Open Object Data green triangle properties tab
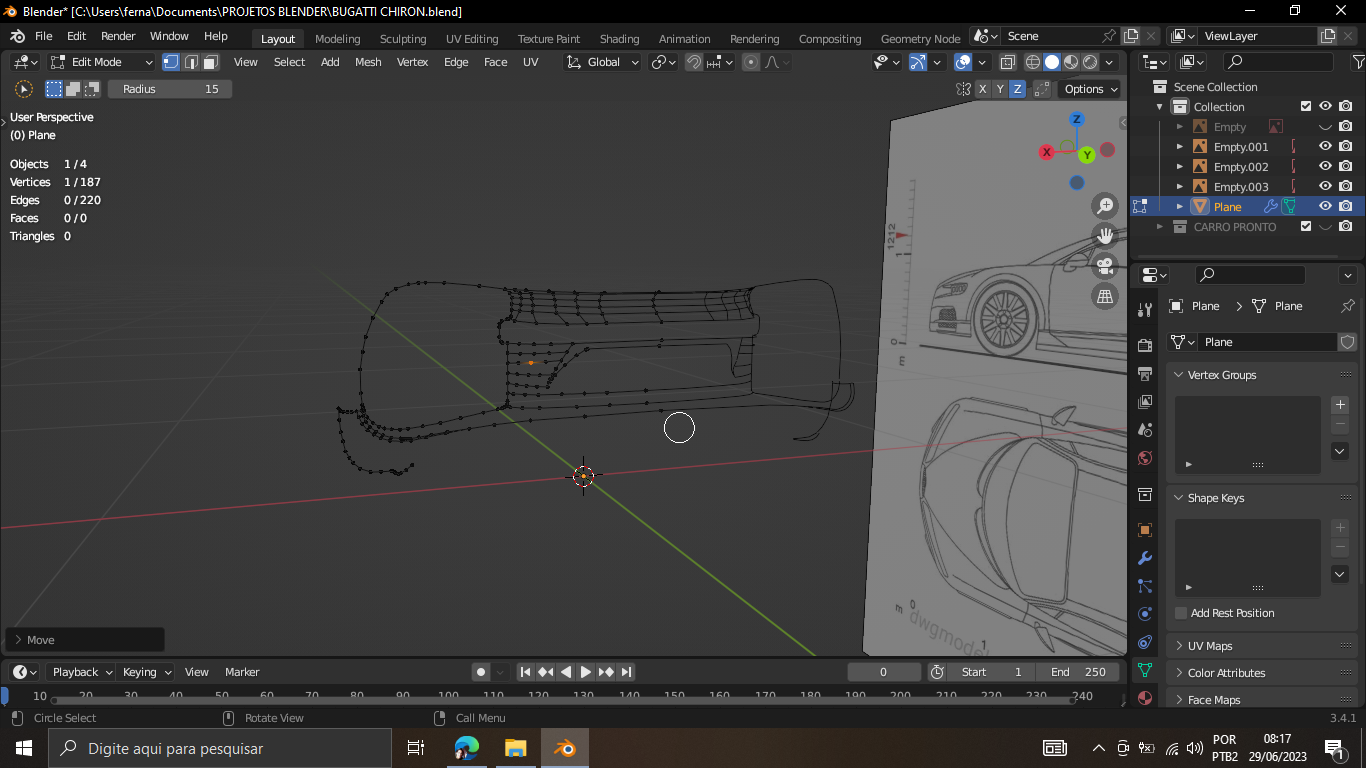The height and width of the screenshot is (768, 1366). [1145, 670]
